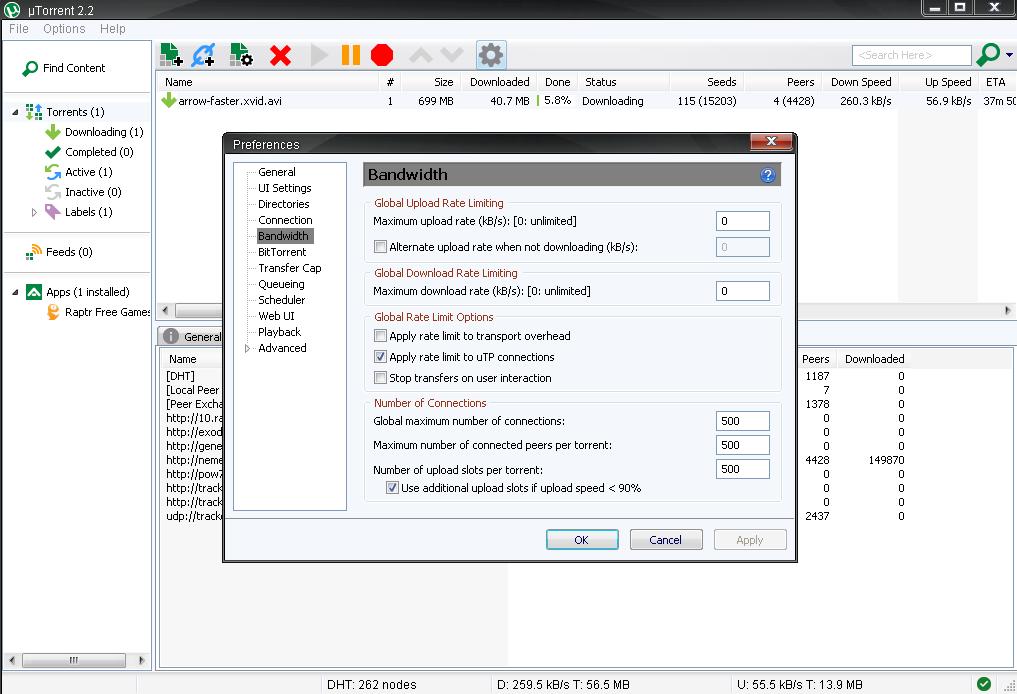Close the Preferences dialog with red X
1017x694 pixels.
click(771, 141)
